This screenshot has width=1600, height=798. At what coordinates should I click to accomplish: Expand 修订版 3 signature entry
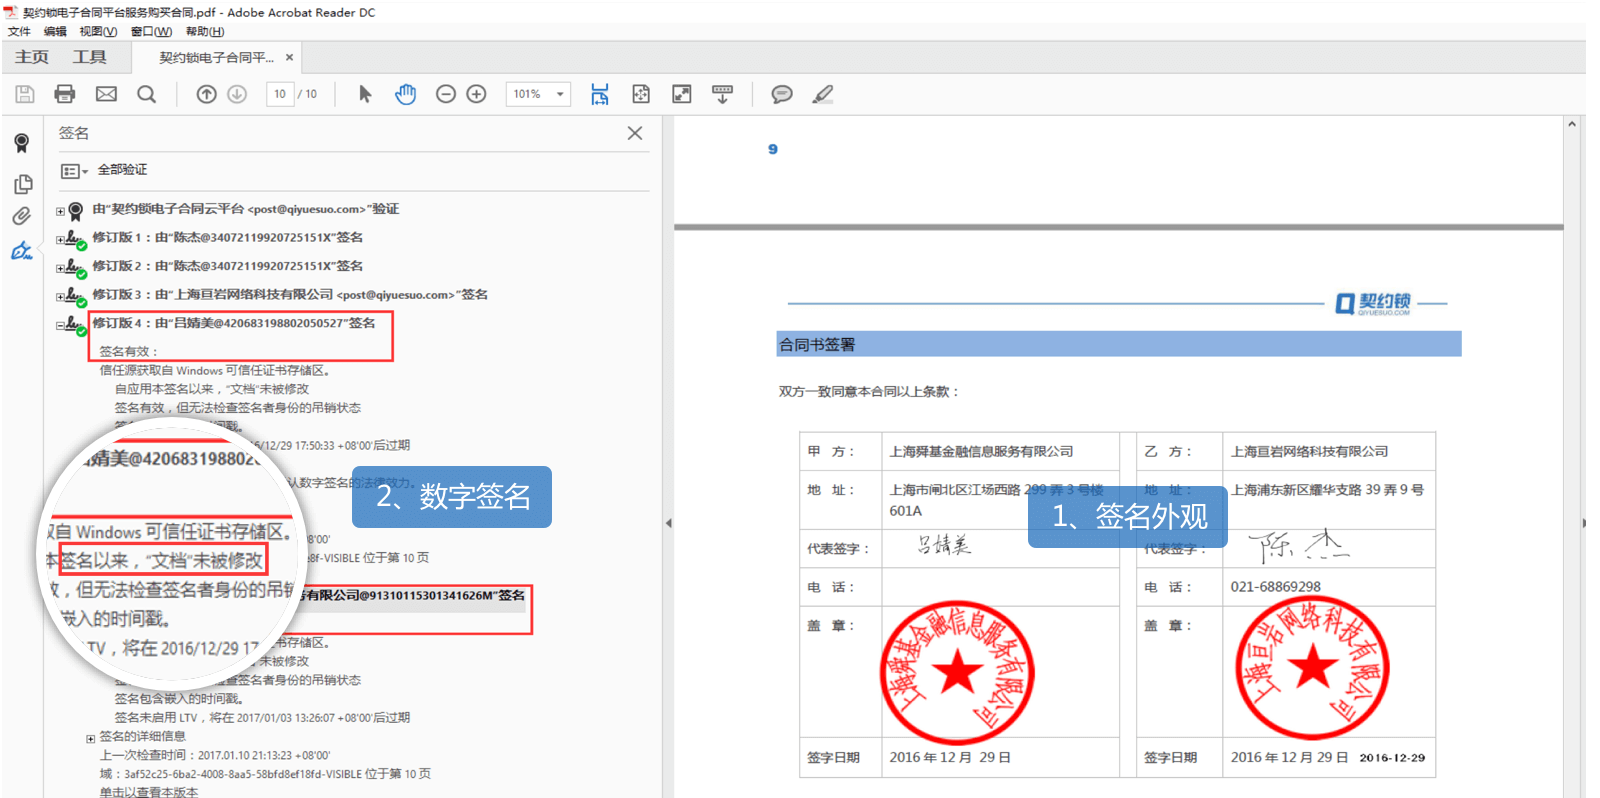(60, 297)
